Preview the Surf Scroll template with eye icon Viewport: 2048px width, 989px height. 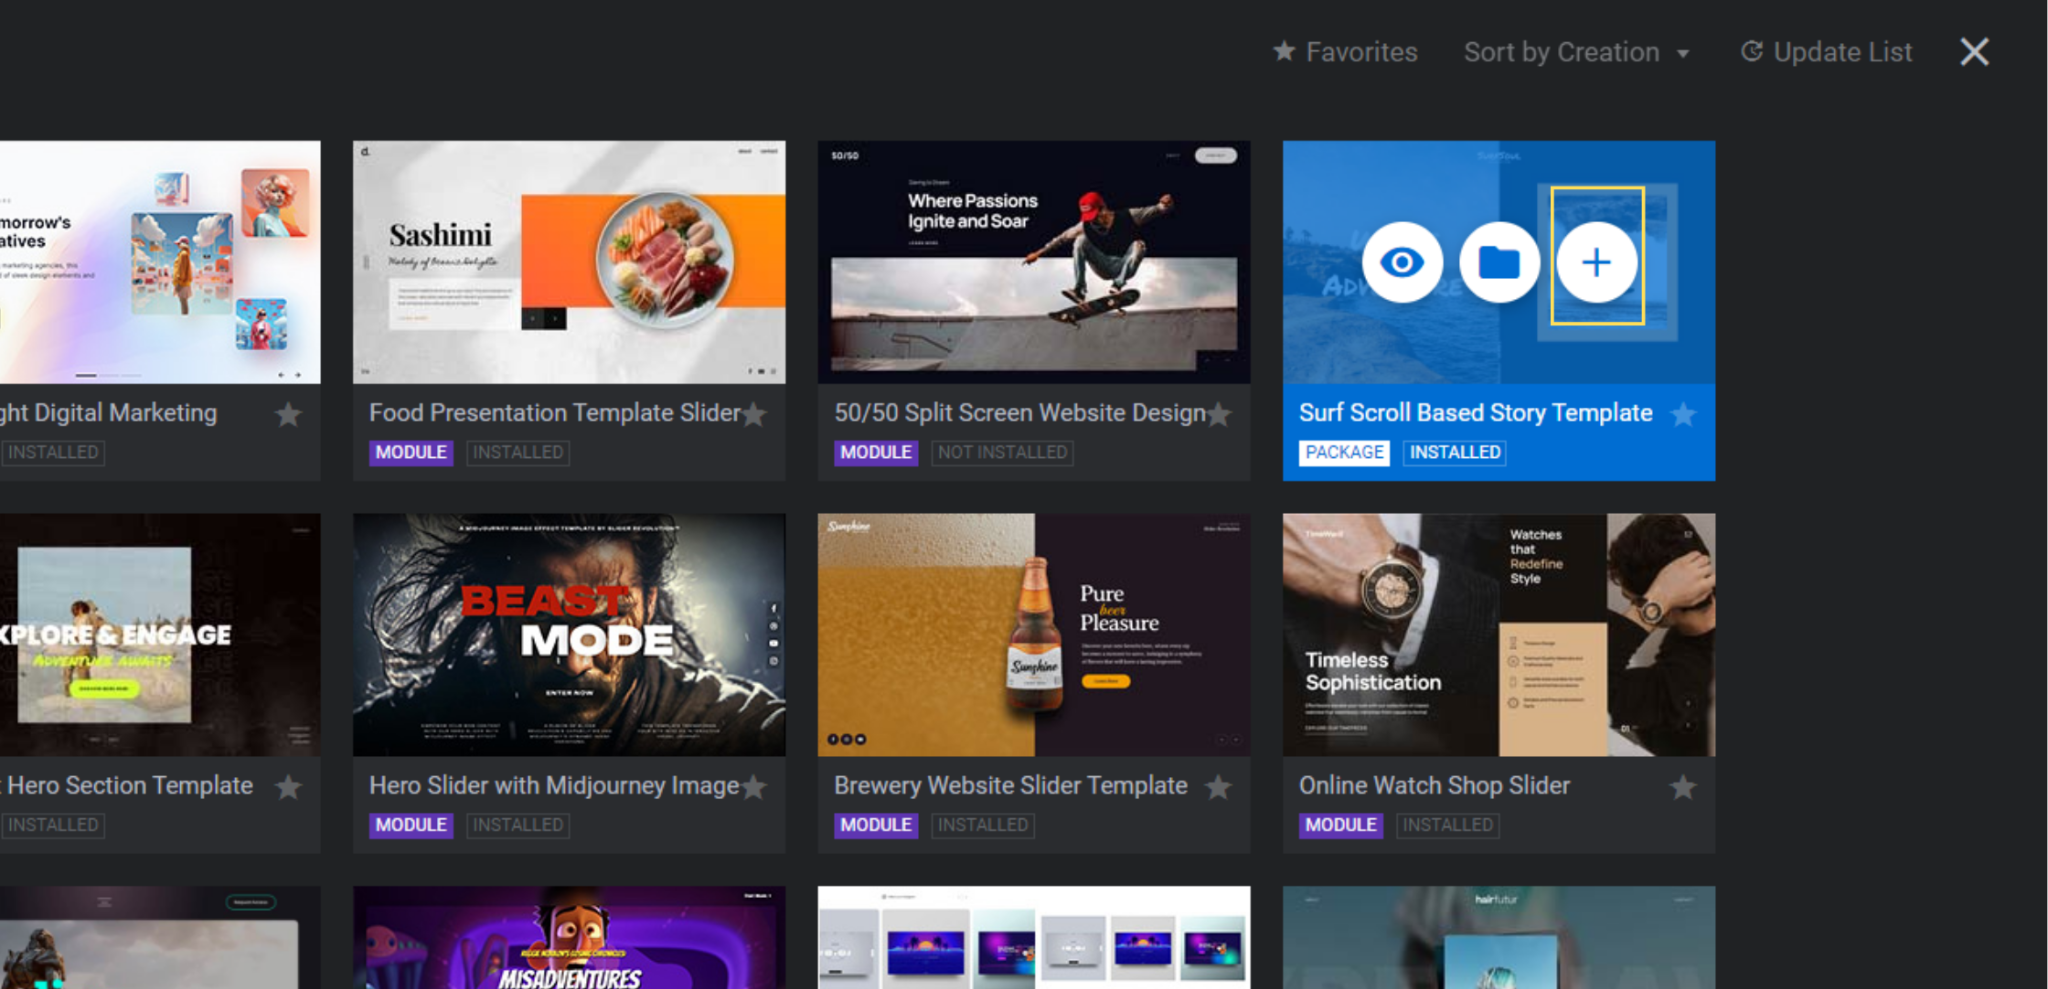(1402, 262)
